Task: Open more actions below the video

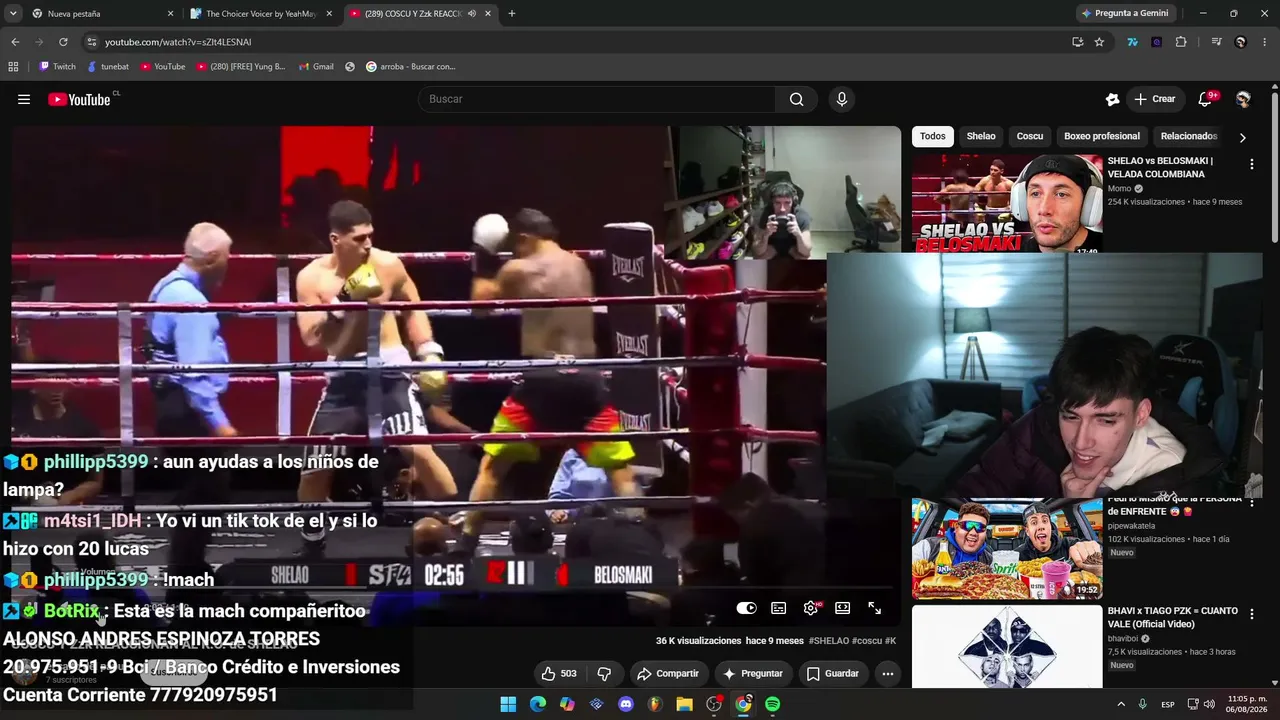Action: click(887, 674)
